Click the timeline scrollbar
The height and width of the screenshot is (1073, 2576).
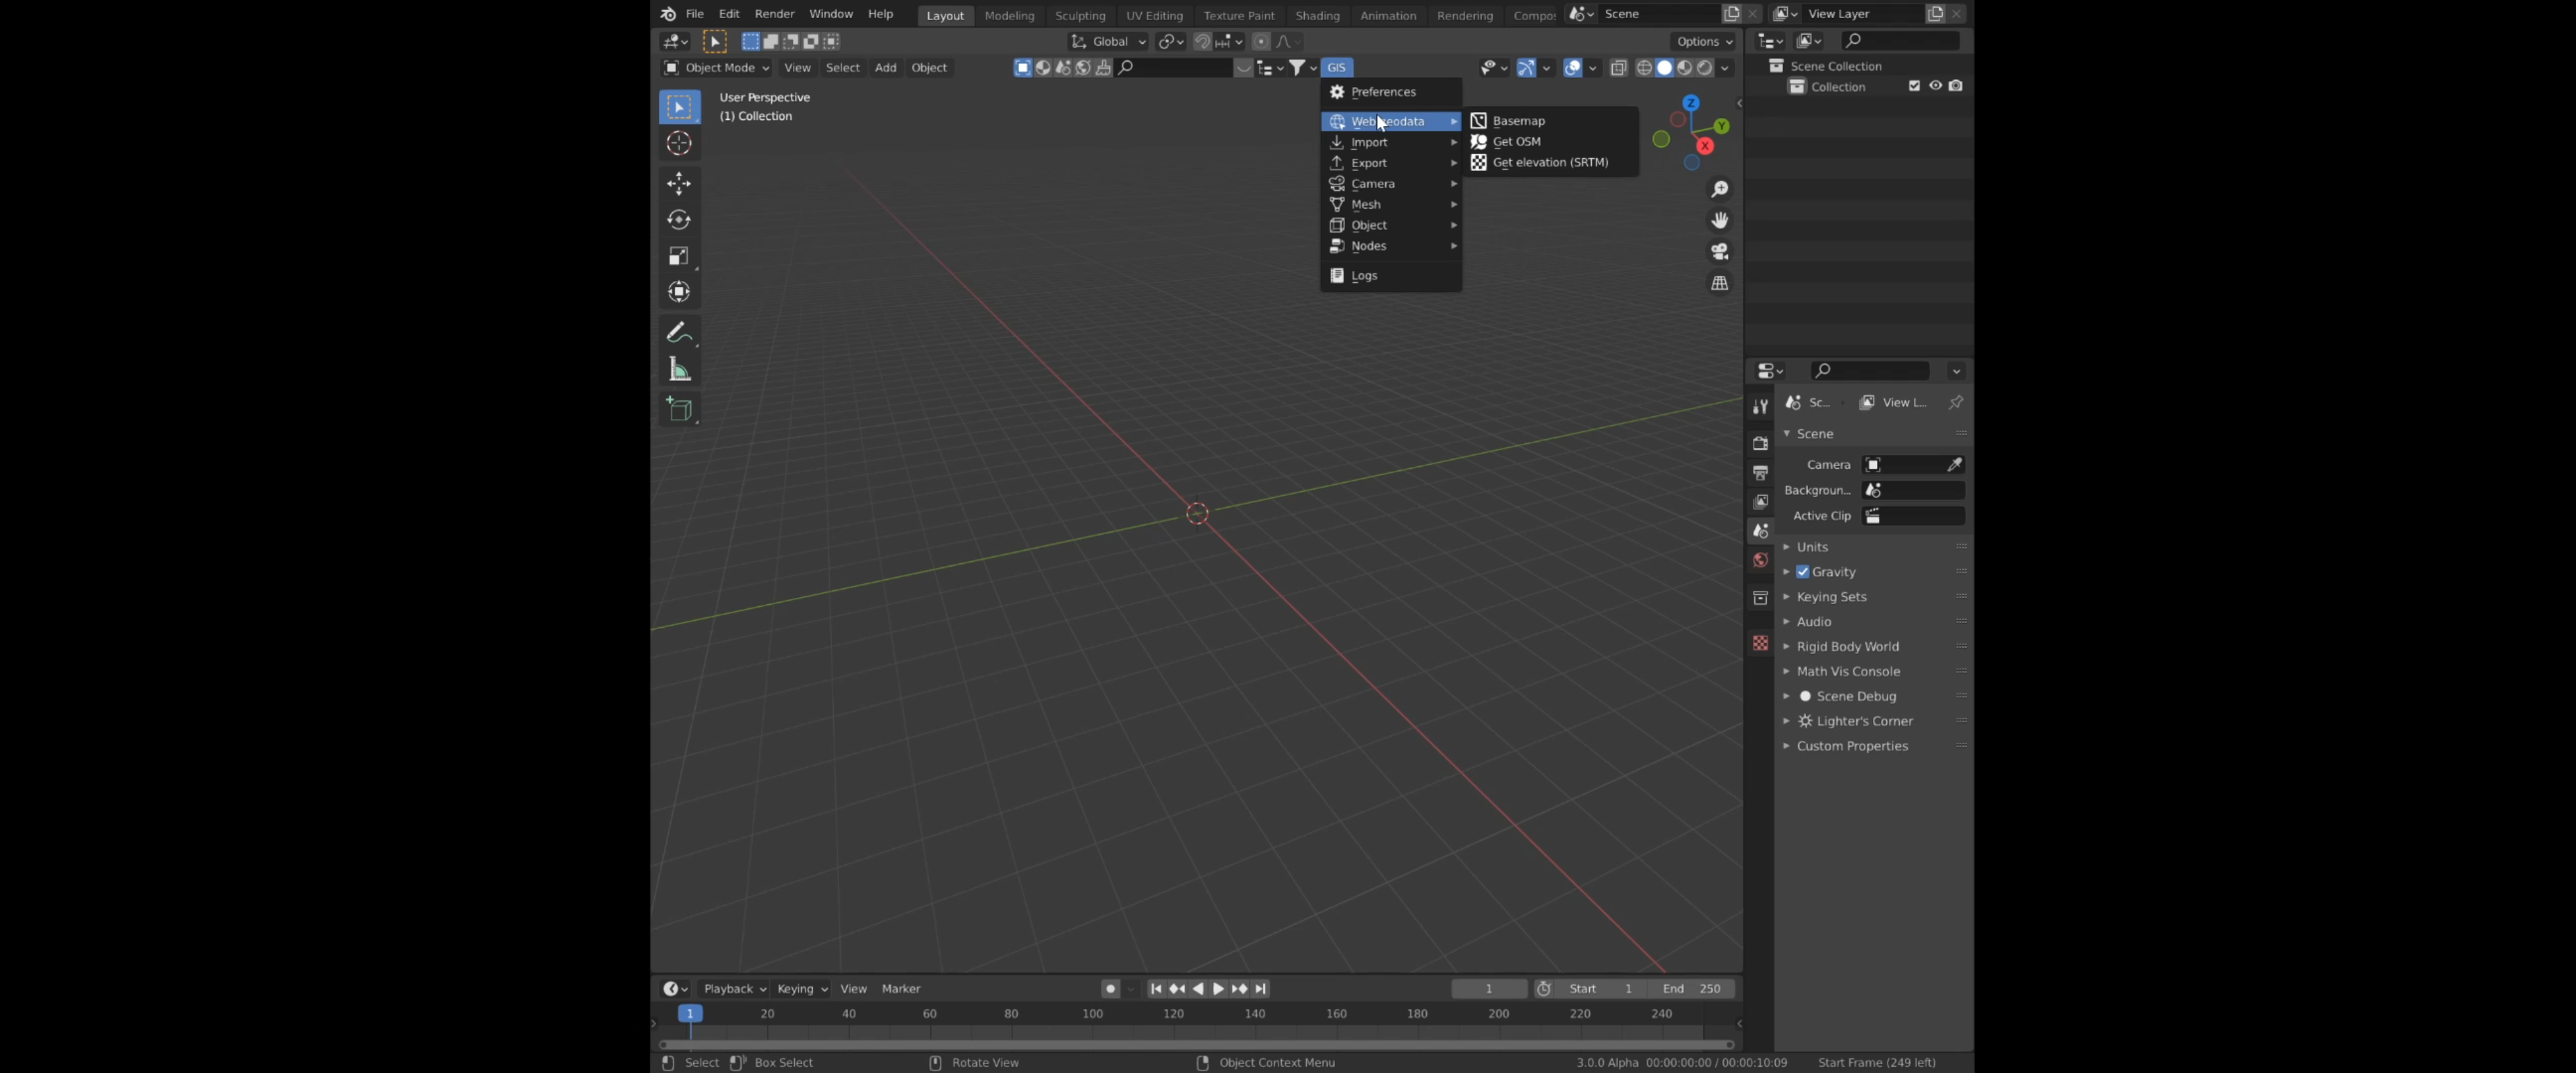[1195, 1044]
